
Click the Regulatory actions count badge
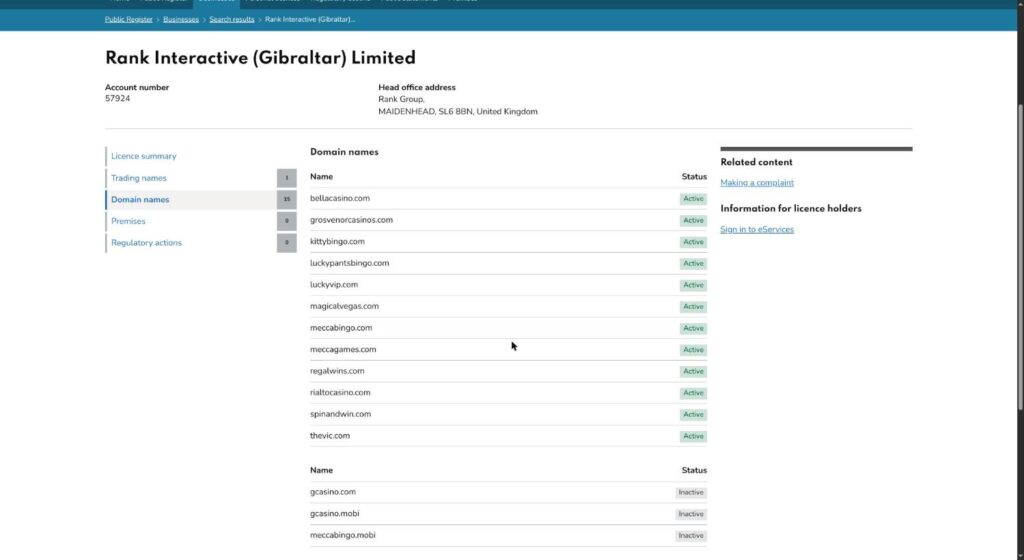(x=287, y=243)
